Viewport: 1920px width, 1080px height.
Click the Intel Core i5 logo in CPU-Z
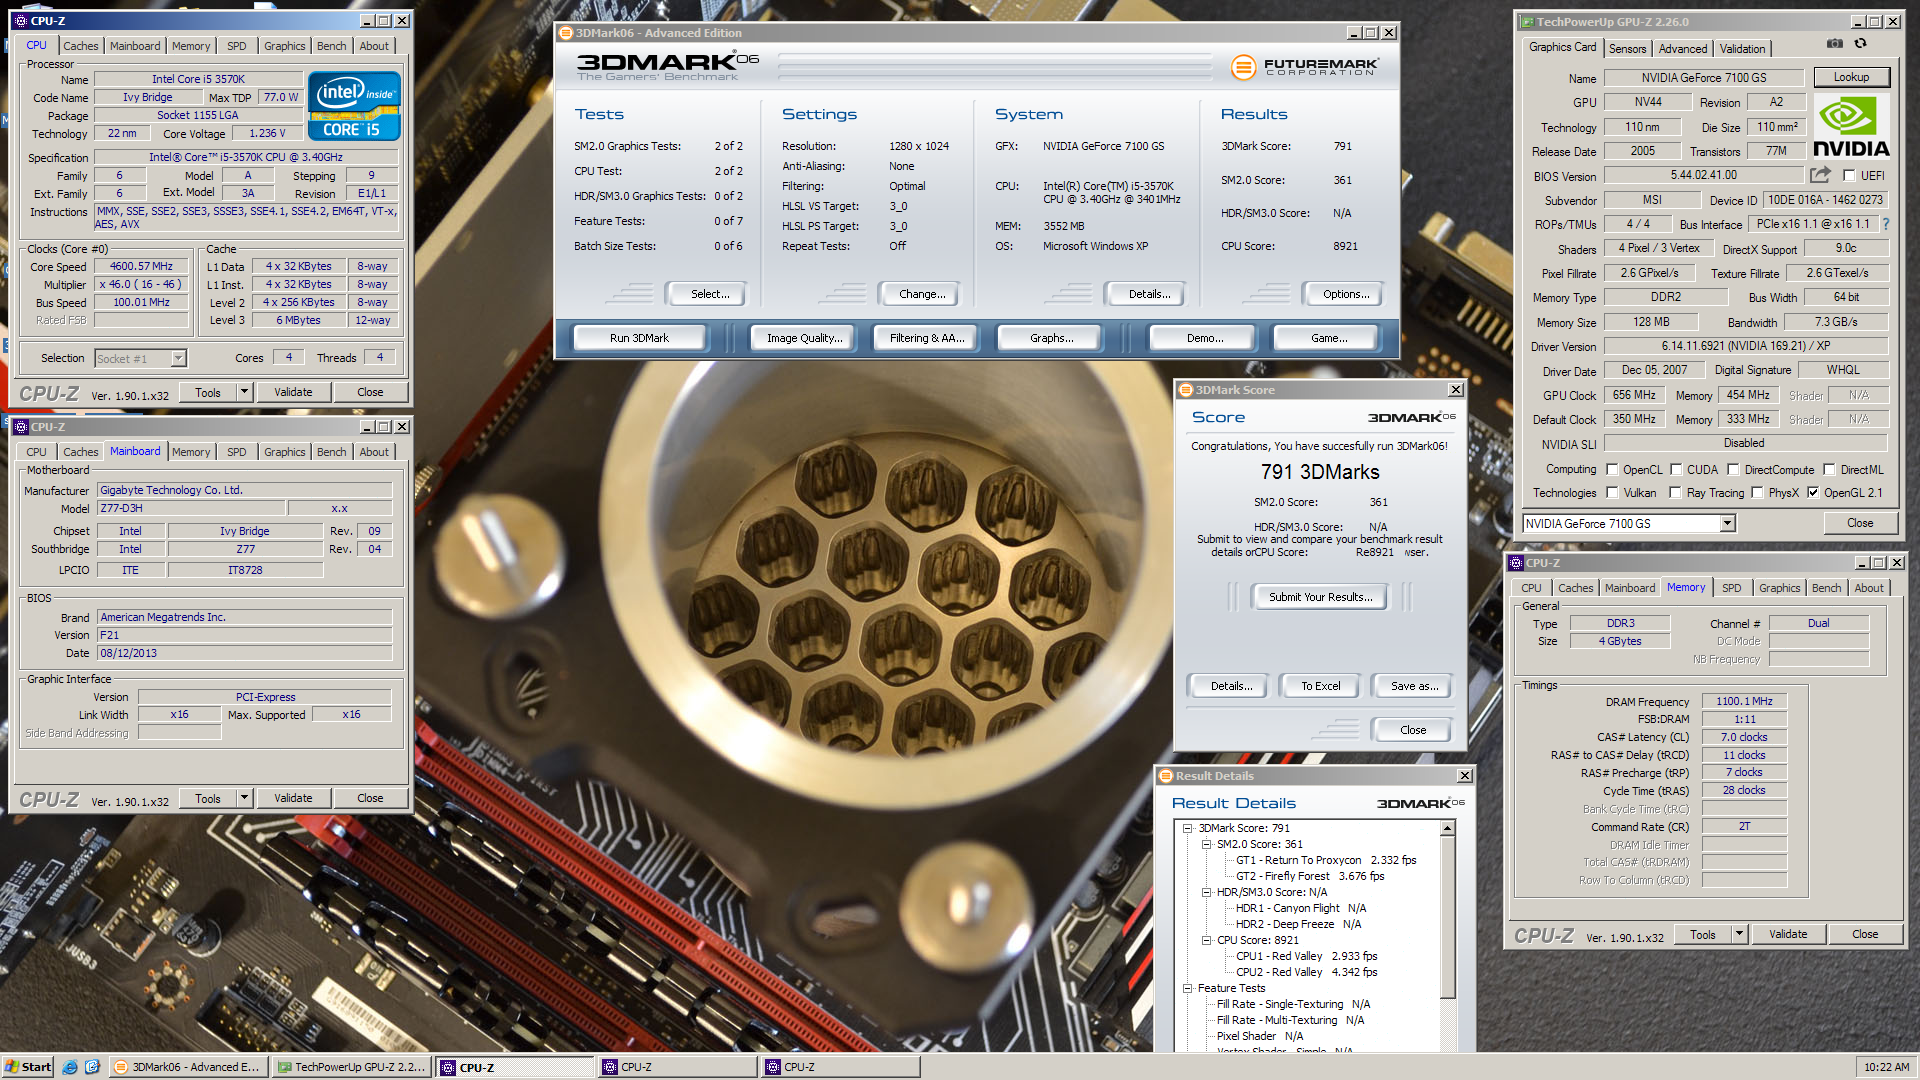pyautogui.click(x=354, y=105)
